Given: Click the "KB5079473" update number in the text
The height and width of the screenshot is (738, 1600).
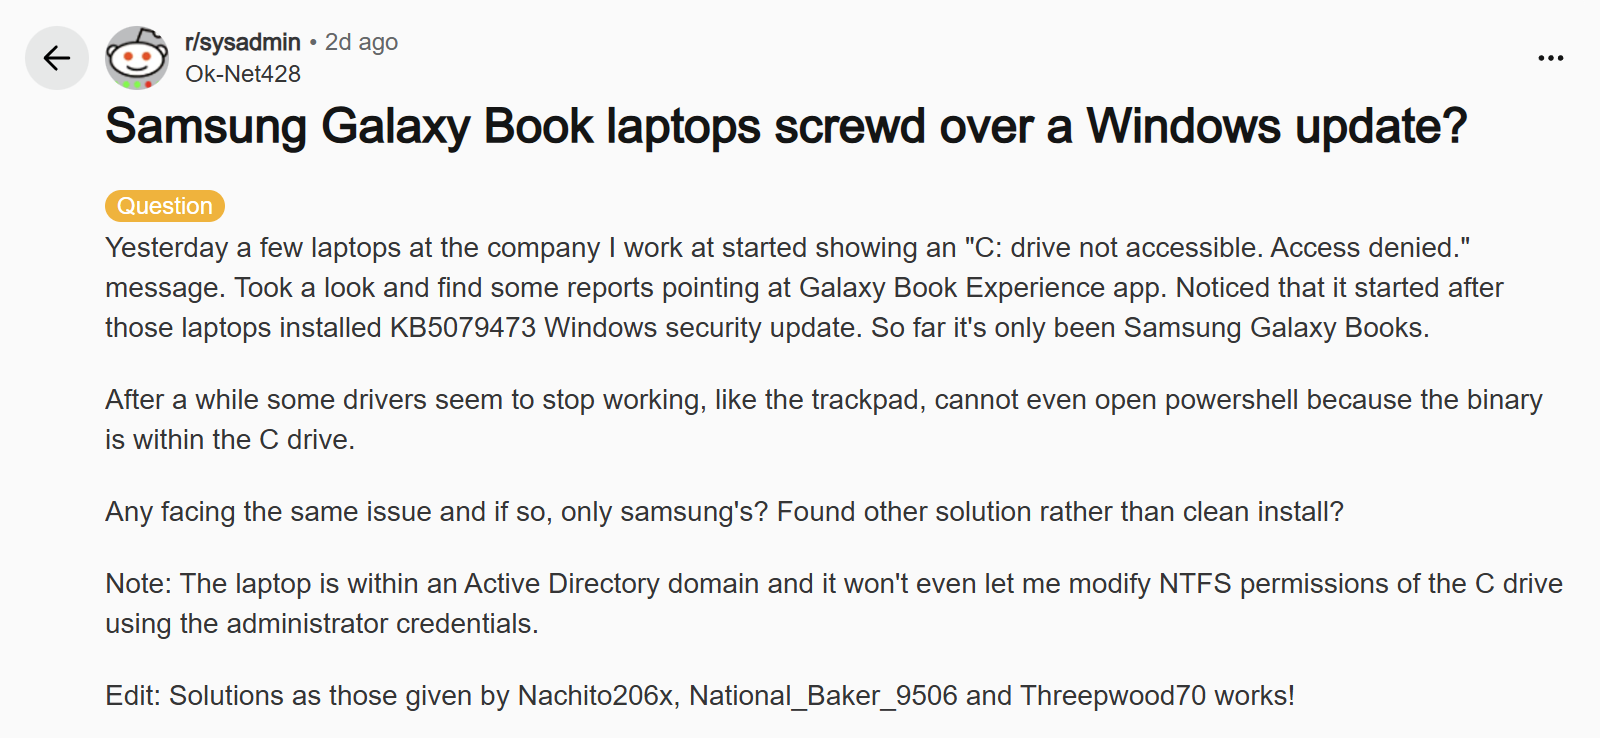Looking at the screenshot, I should pos(462,328).
